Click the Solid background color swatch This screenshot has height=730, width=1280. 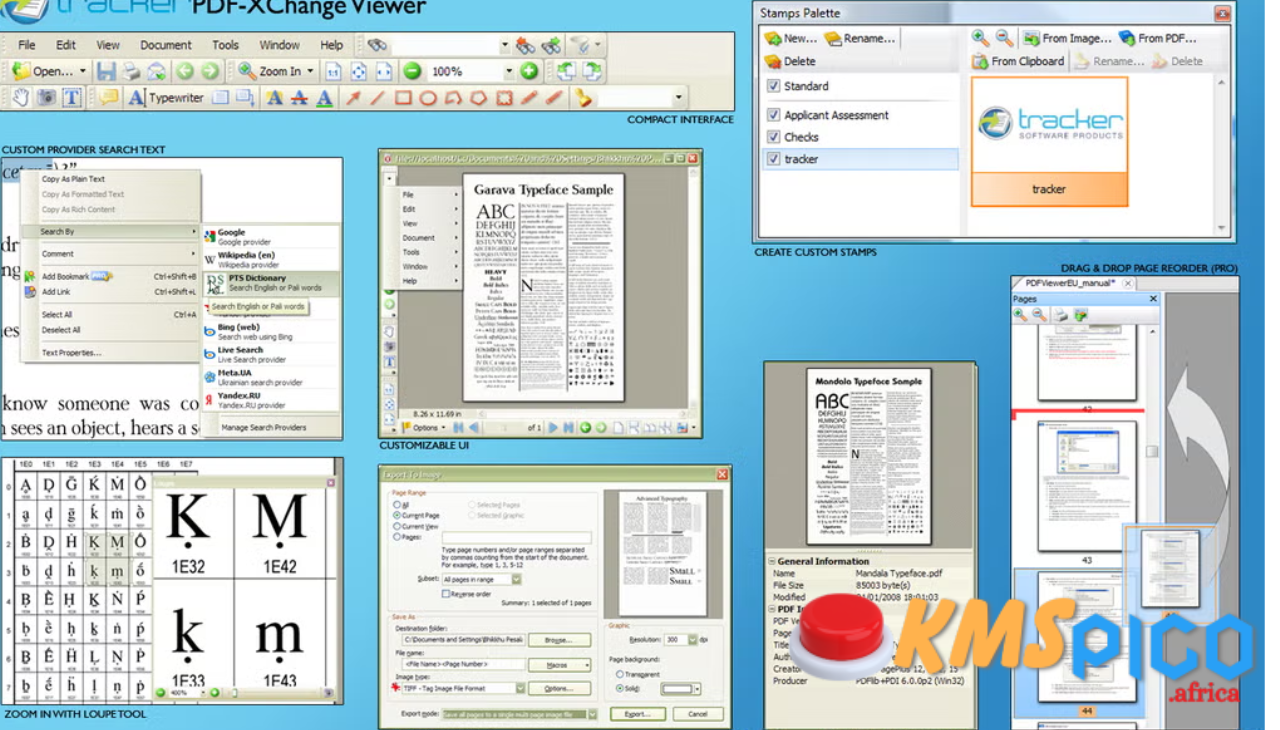[x=676, y=689]
